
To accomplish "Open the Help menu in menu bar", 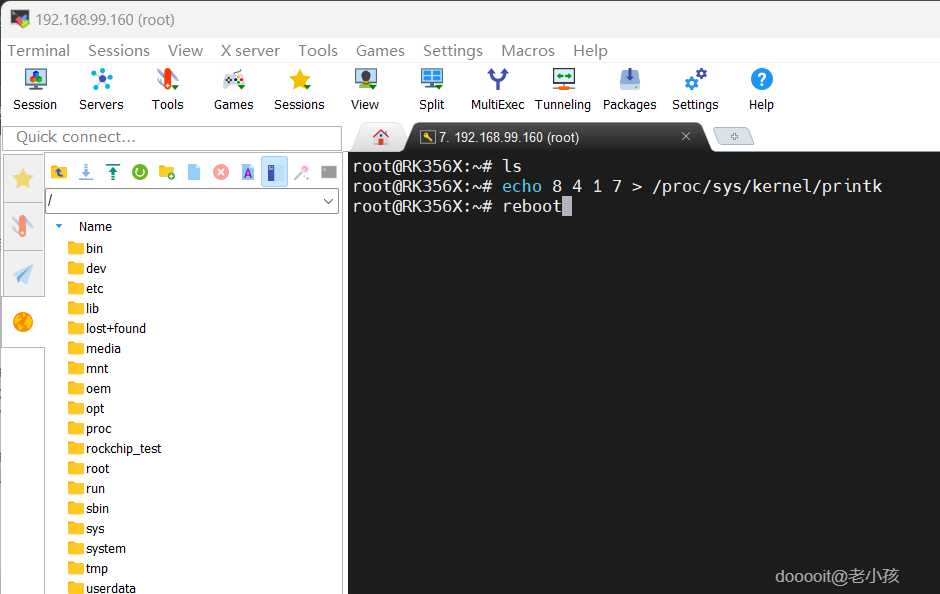I will pyautogui.click(x=590, y=50).
